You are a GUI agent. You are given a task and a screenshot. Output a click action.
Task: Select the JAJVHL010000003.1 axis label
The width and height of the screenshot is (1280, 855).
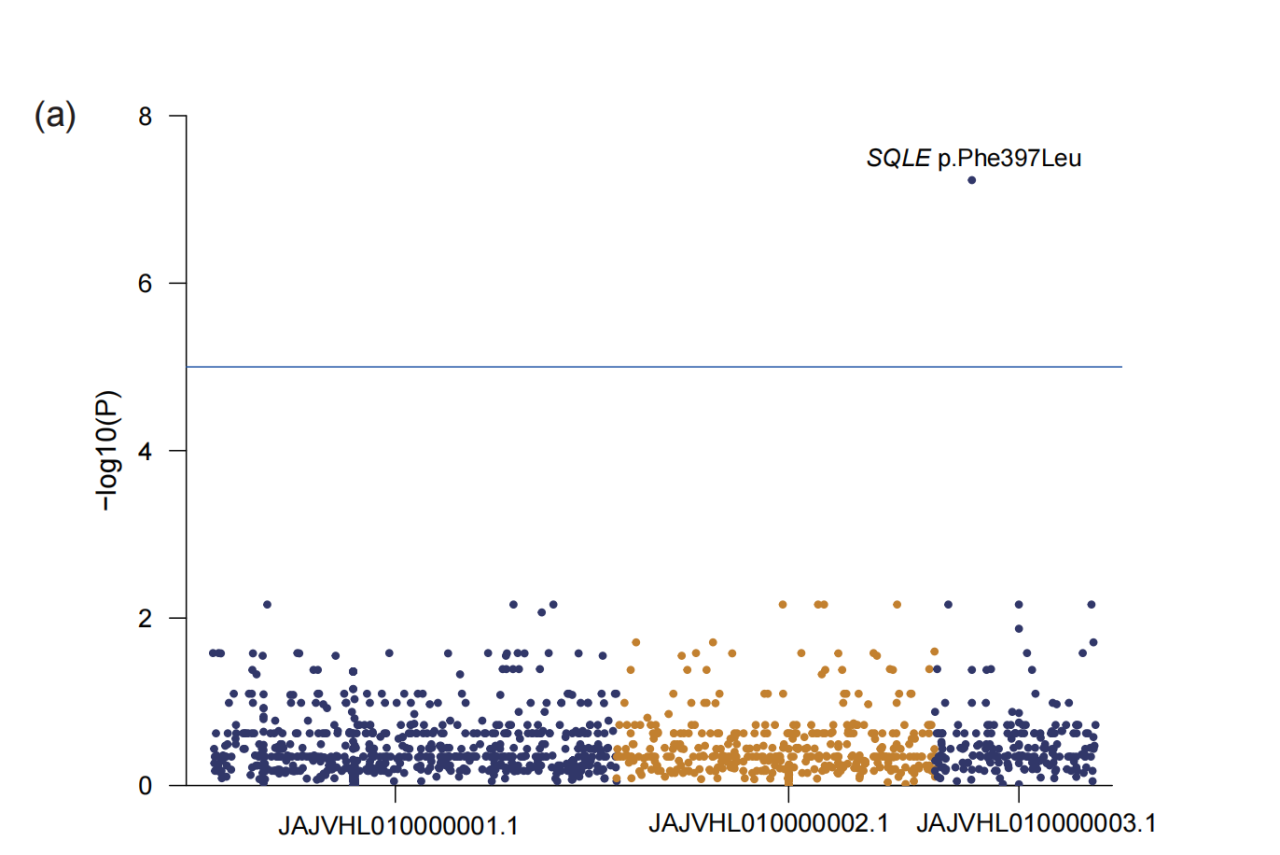pyautogui.click(x=1036, y=824)
